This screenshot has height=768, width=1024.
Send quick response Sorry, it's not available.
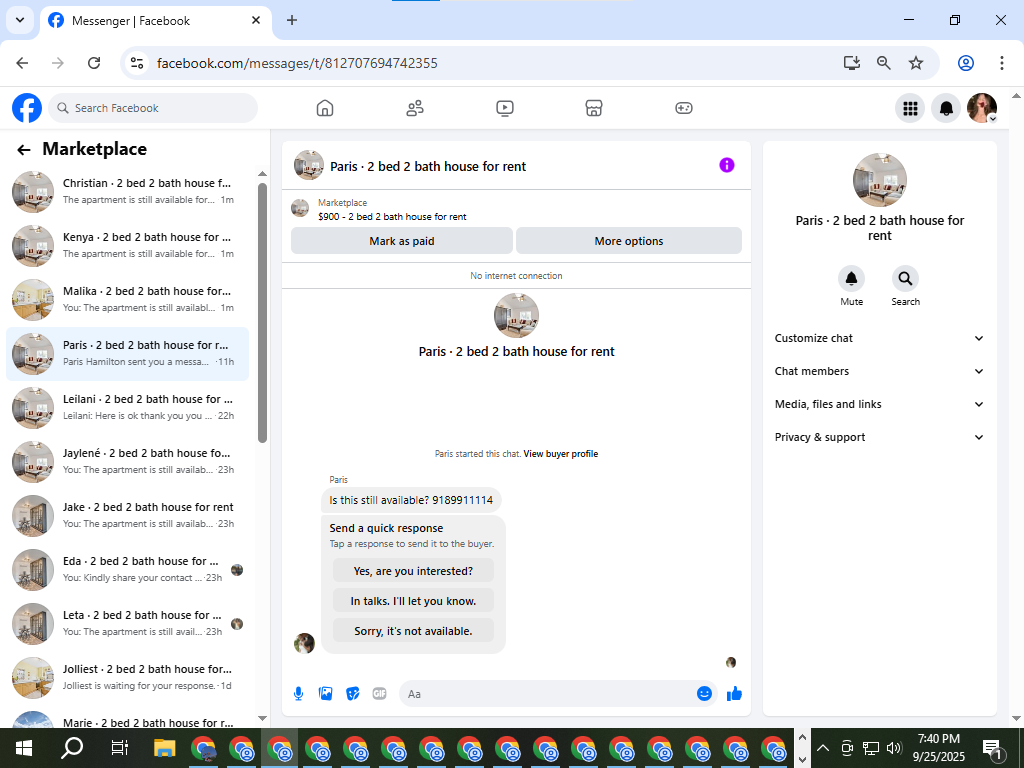(413, 631)
